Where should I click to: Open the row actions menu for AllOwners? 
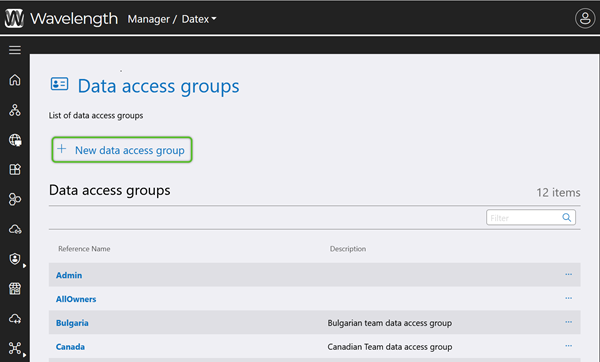click(x=569, y=298)
